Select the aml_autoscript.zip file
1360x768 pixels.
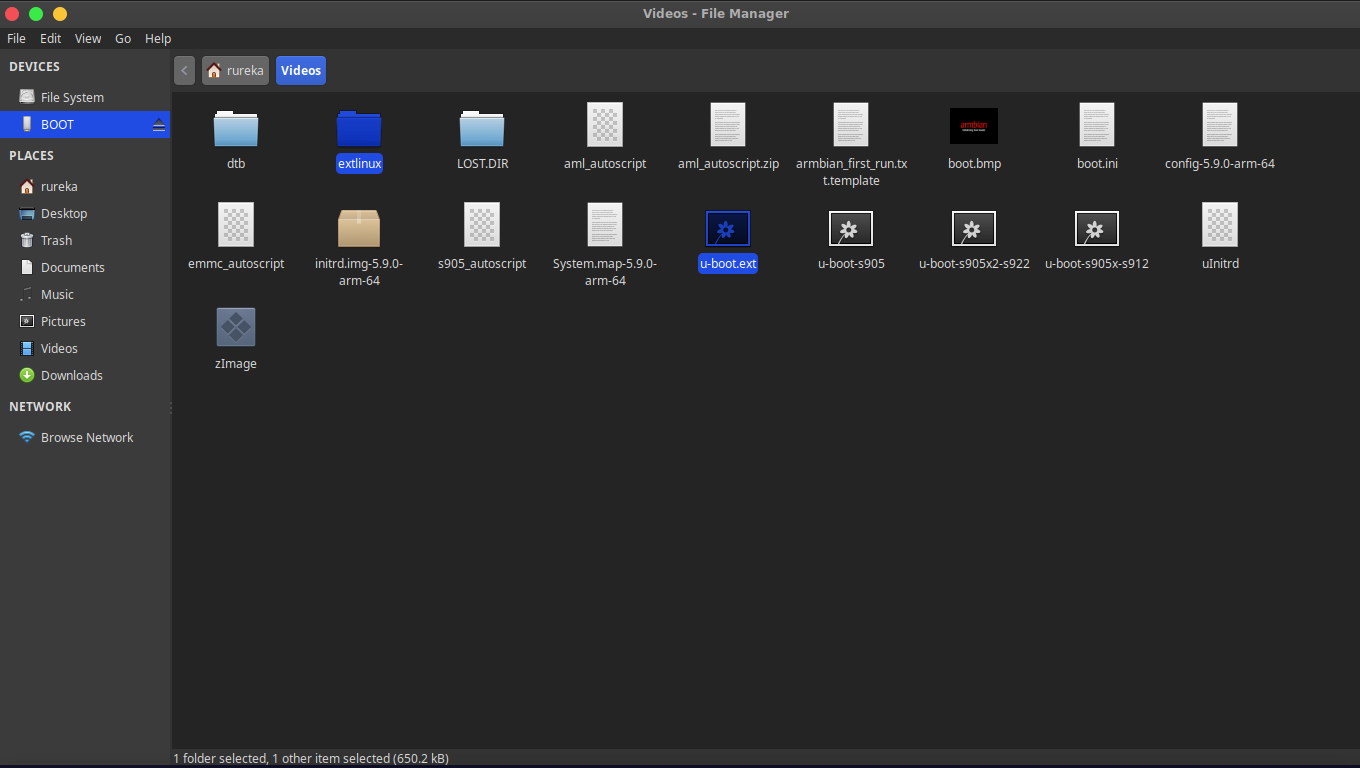point(728,126)
